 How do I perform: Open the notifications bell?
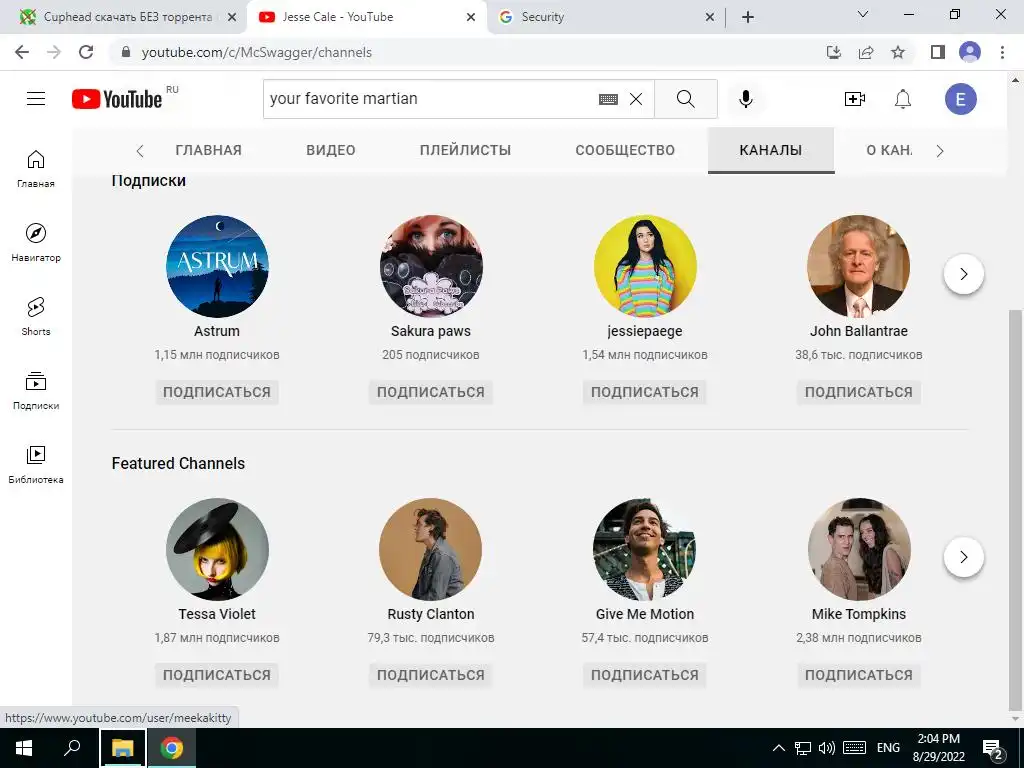pyautogui.click(x=903, y=99)
